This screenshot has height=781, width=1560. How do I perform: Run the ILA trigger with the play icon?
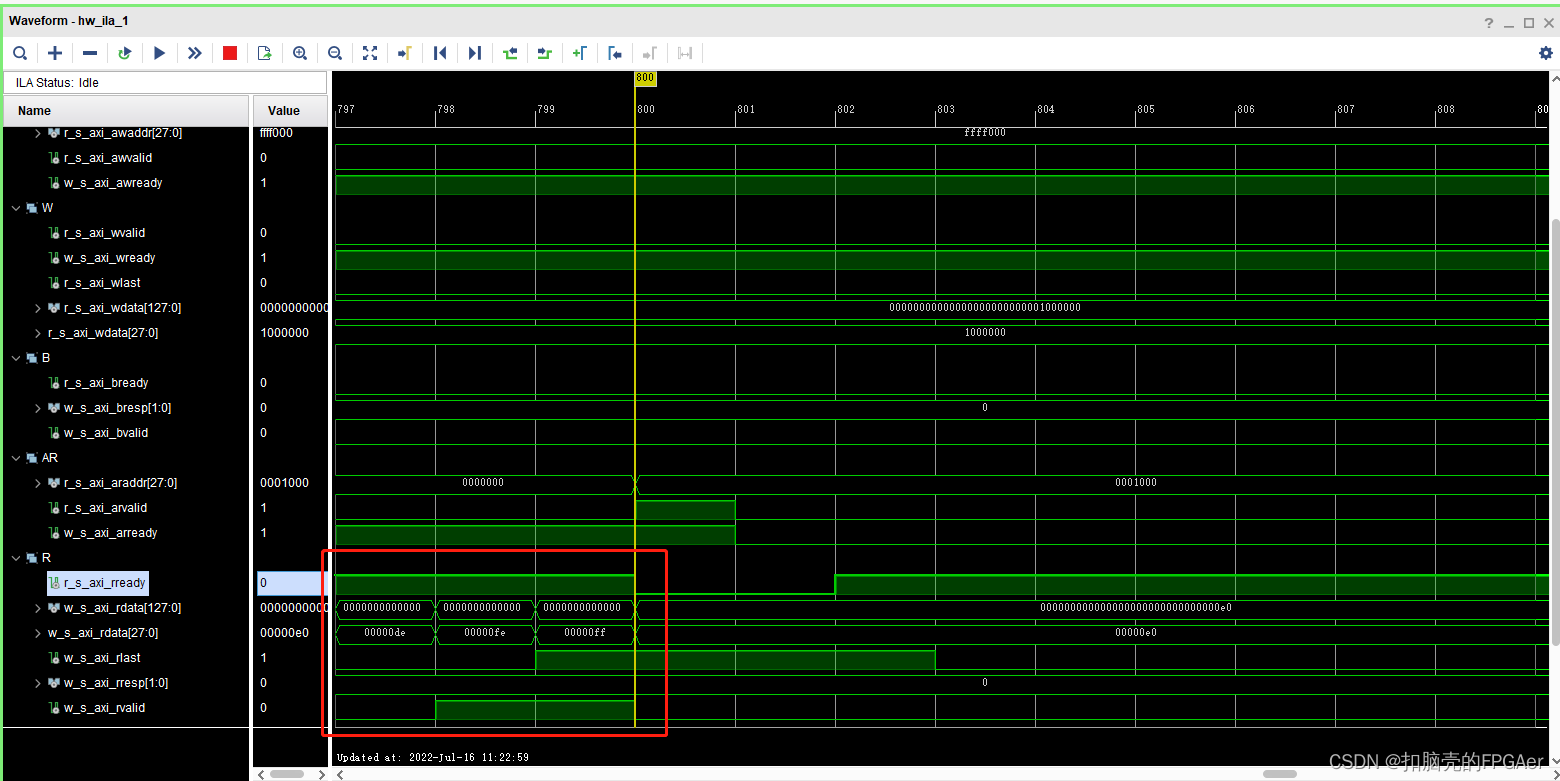coord(160,53)
